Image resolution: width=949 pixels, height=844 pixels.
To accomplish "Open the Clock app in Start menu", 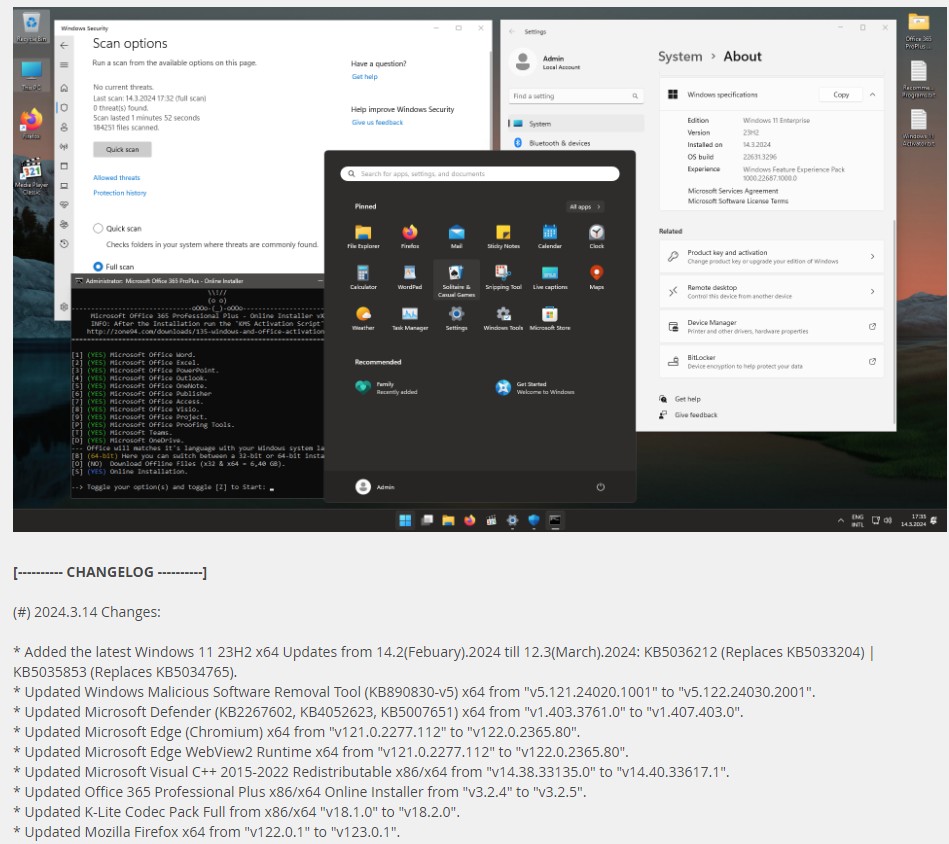I will pos(596,237).
